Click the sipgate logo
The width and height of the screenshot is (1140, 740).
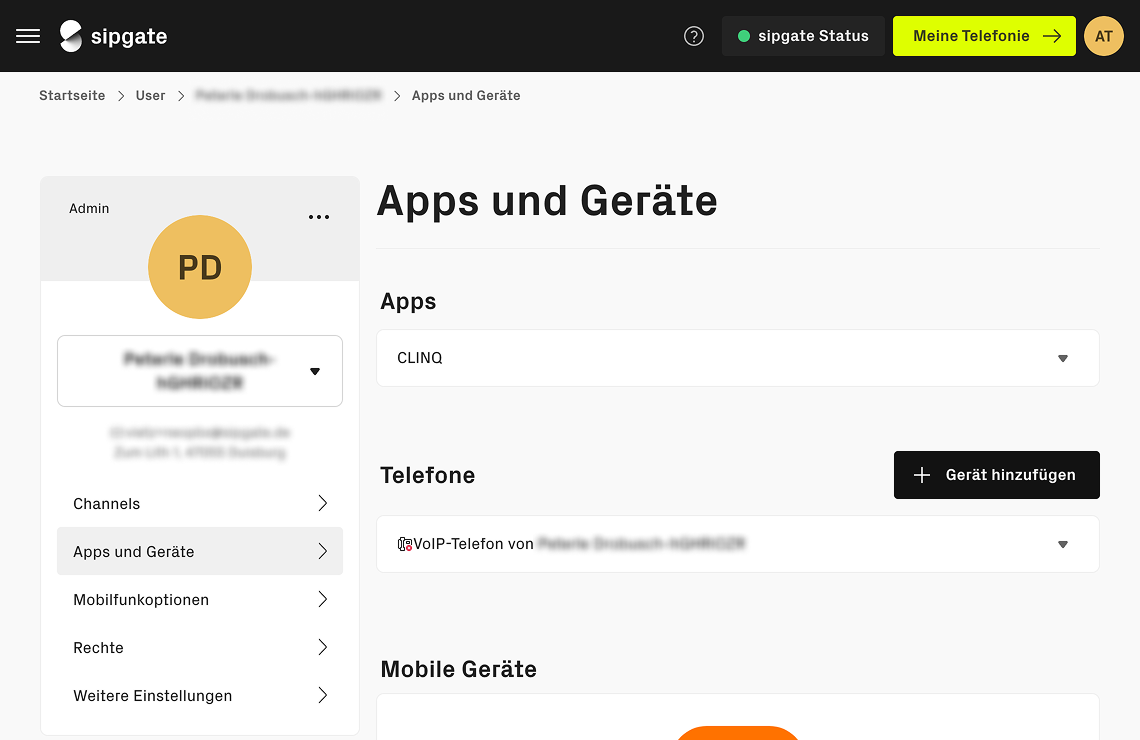pyautogui.click(x=113, y=36)
